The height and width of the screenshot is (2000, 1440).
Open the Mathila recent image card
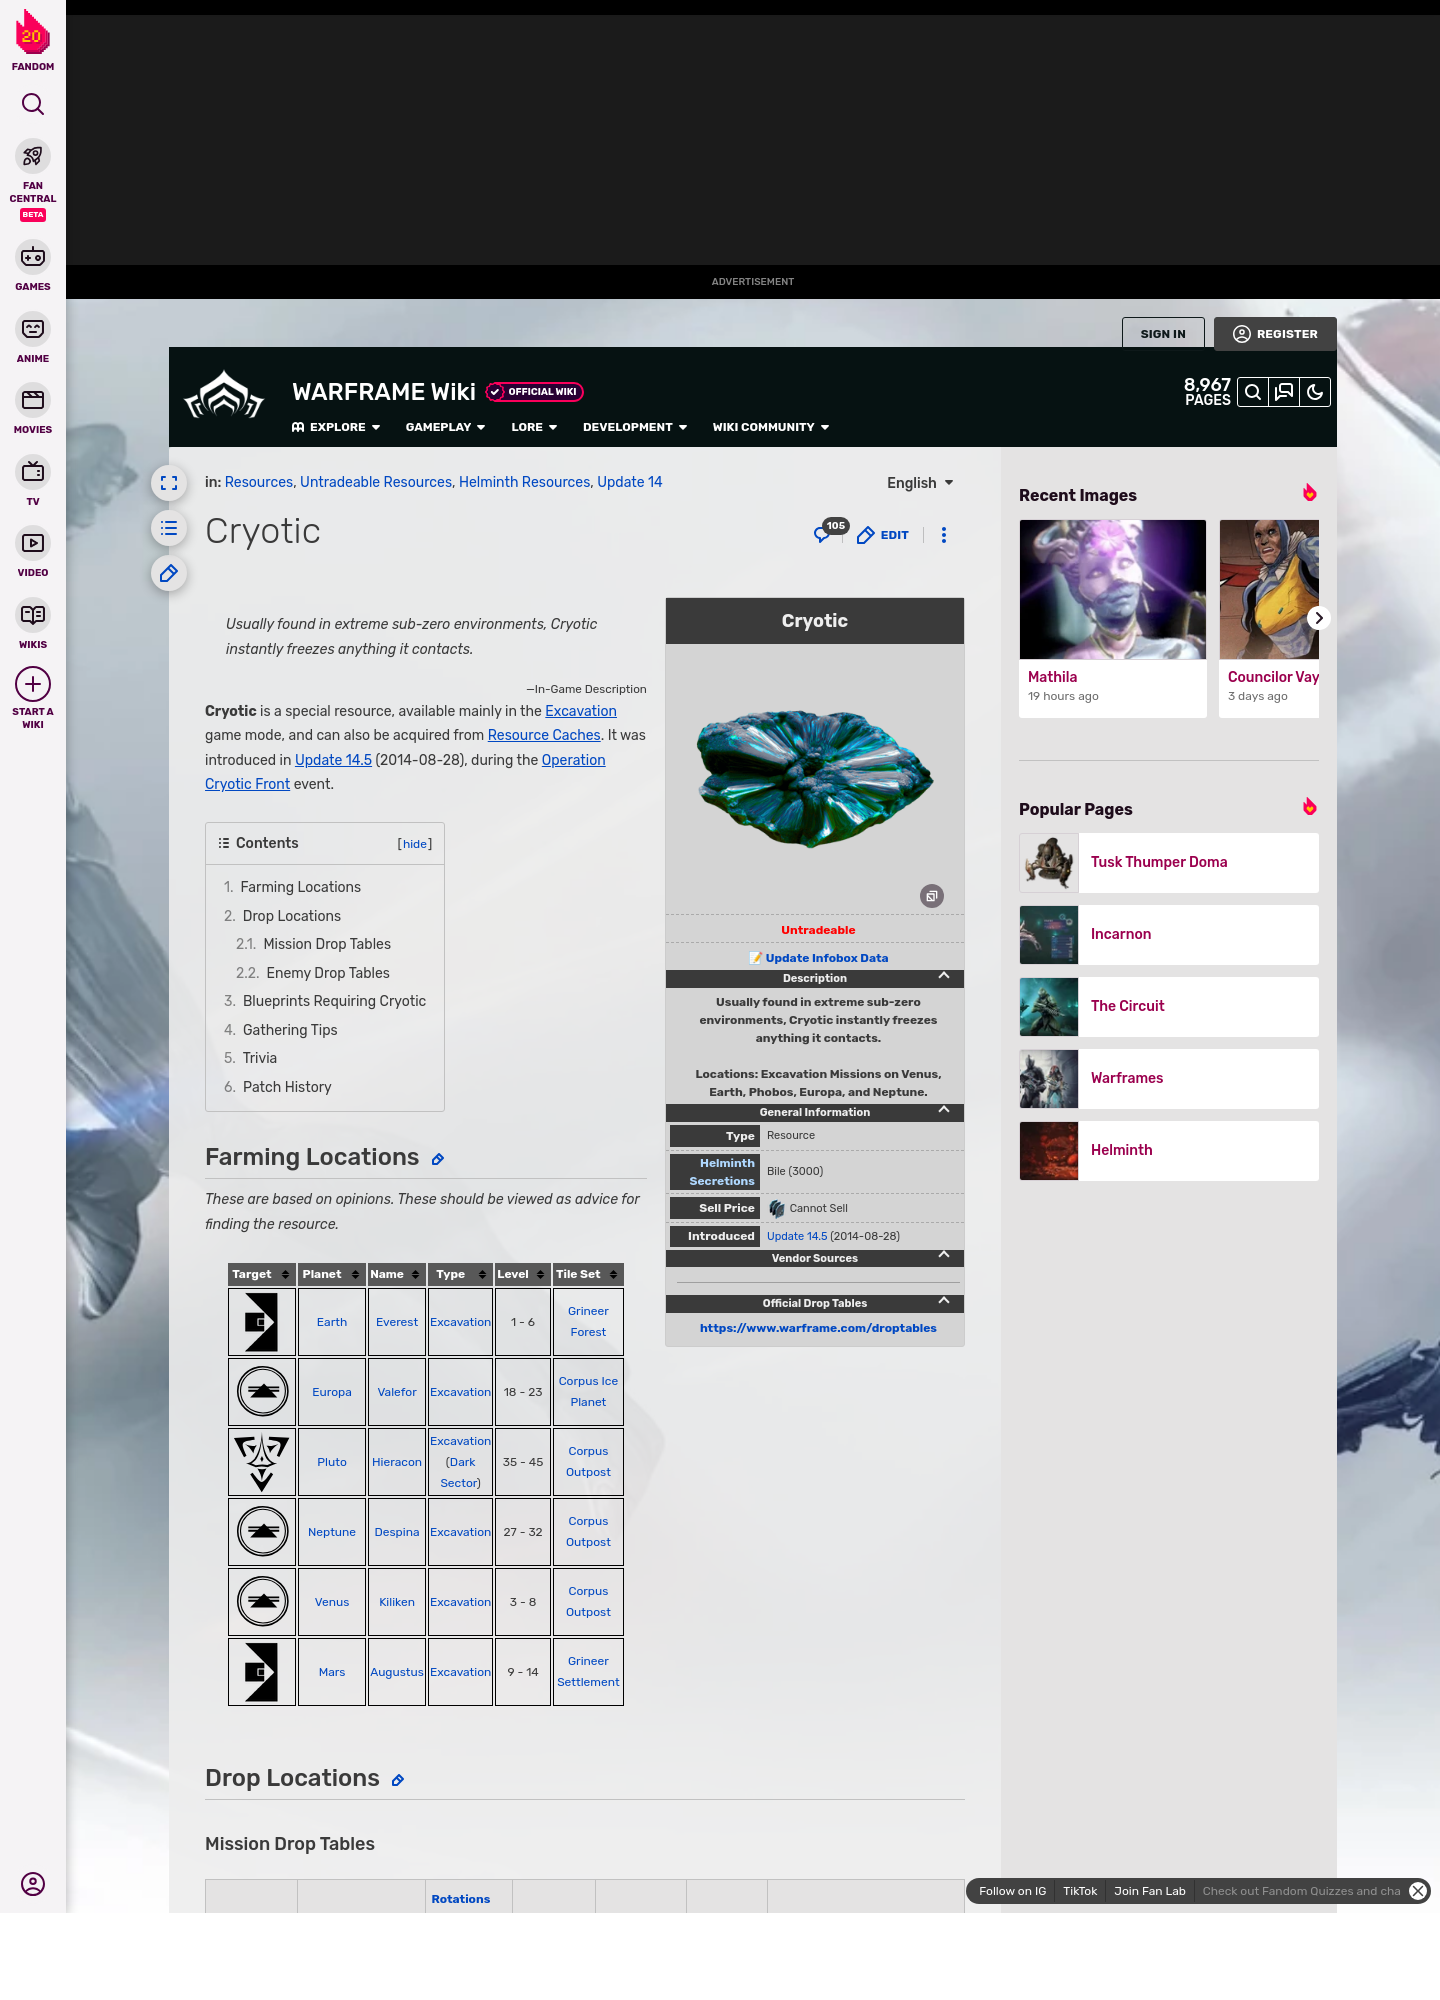1113,618
